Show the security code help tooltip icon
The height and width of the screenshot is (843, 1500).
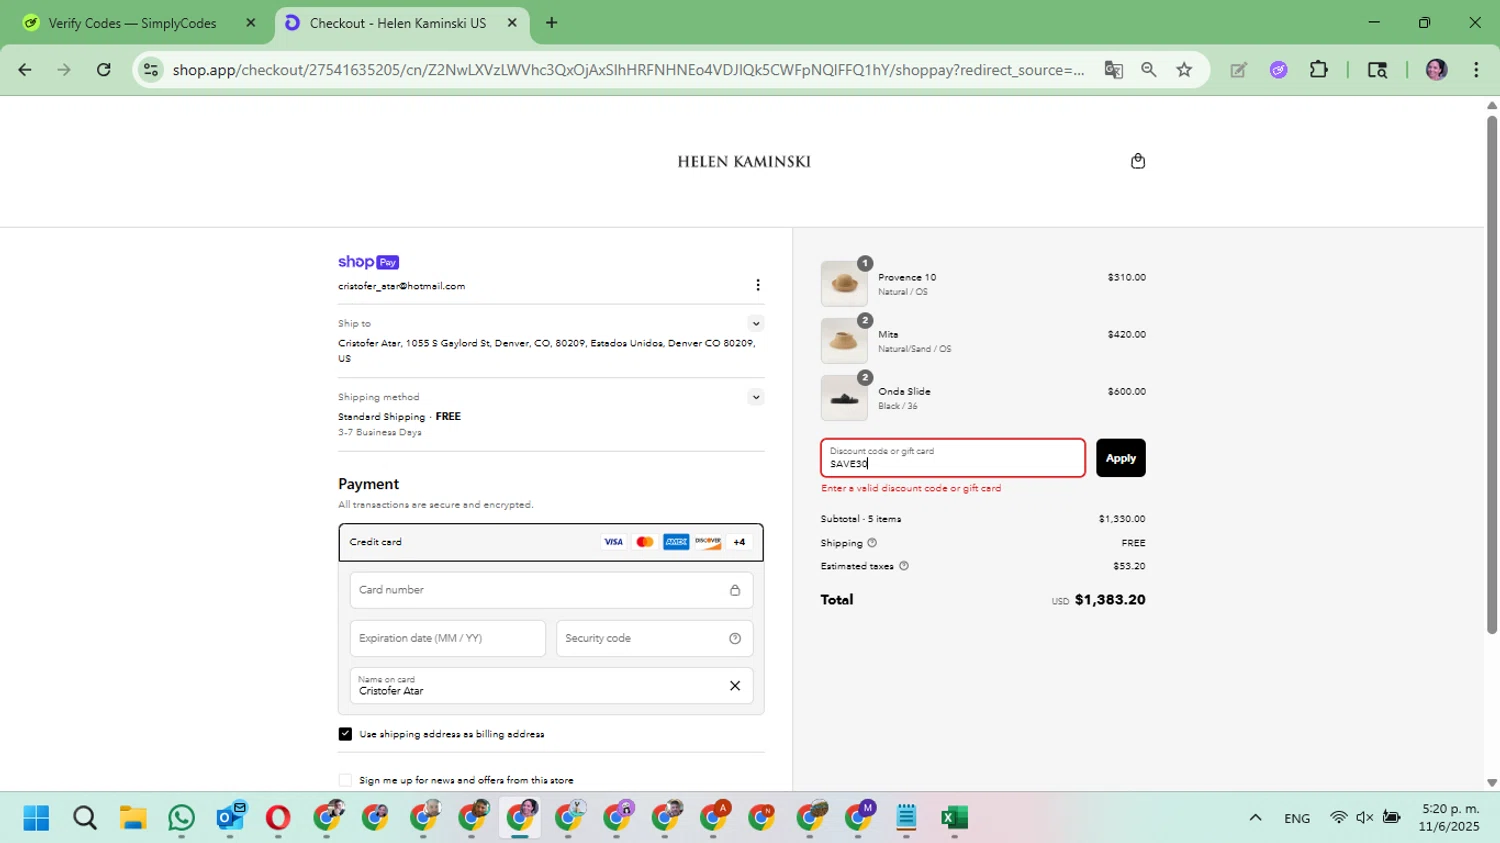tap(735, 638)
